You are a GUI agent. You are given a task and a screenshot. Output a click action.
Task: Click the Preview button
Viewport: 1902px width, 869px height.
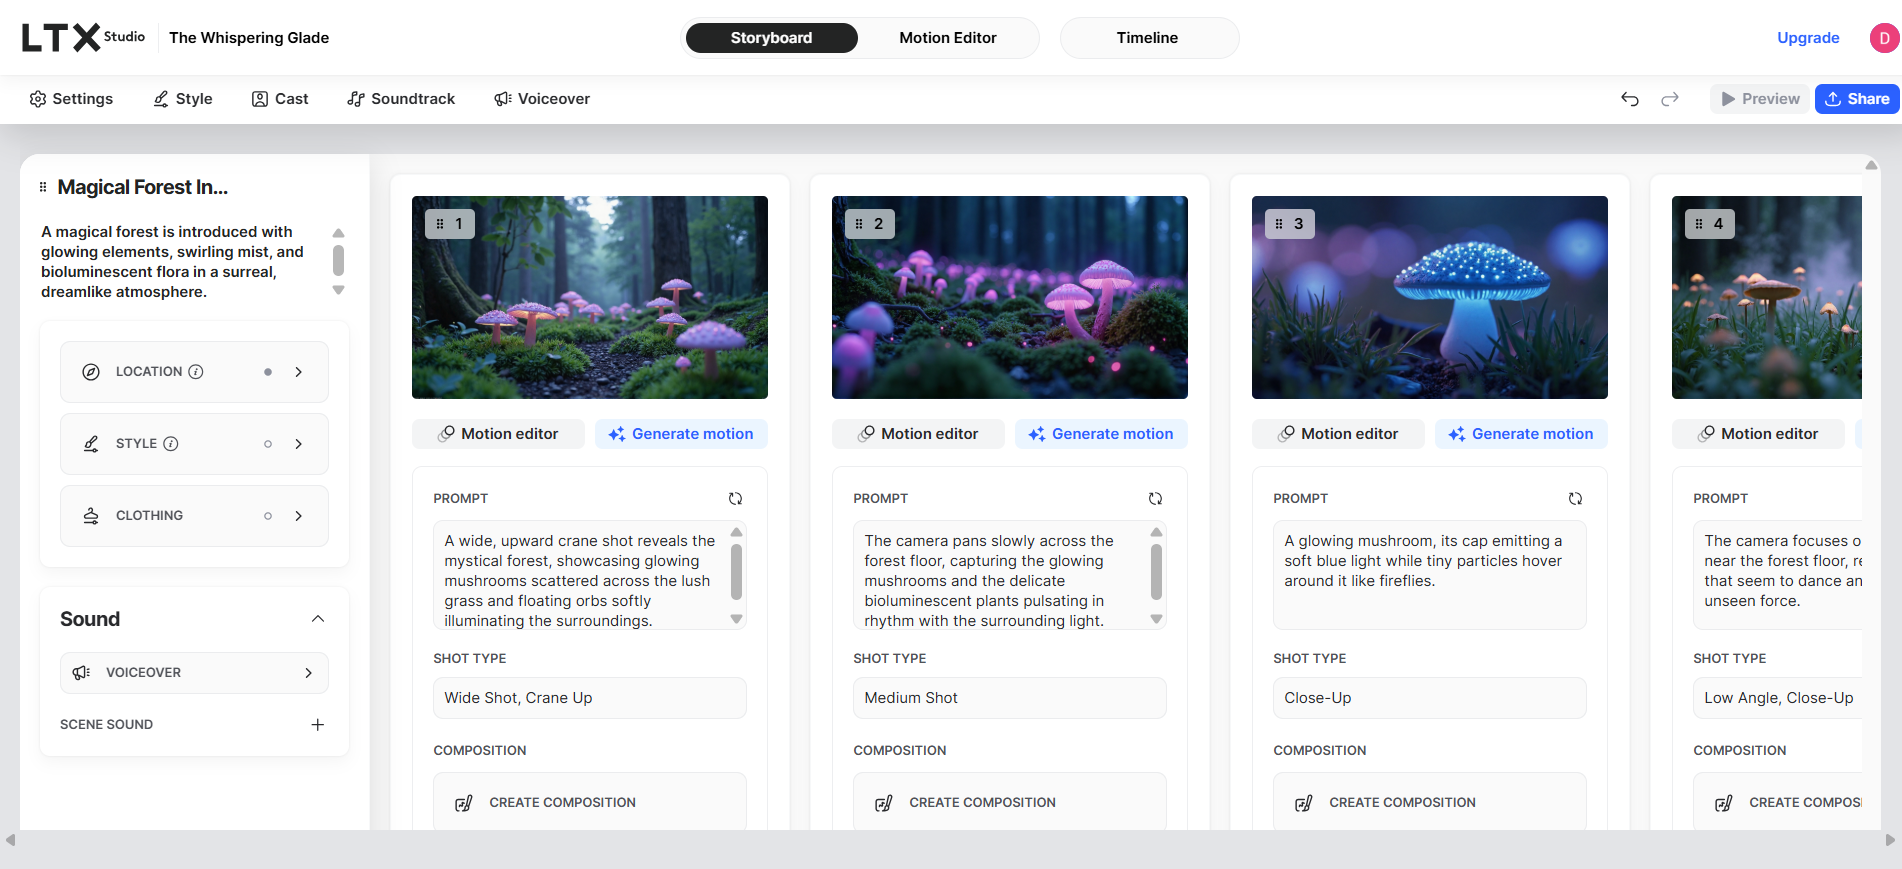[x=1760, y=99]
